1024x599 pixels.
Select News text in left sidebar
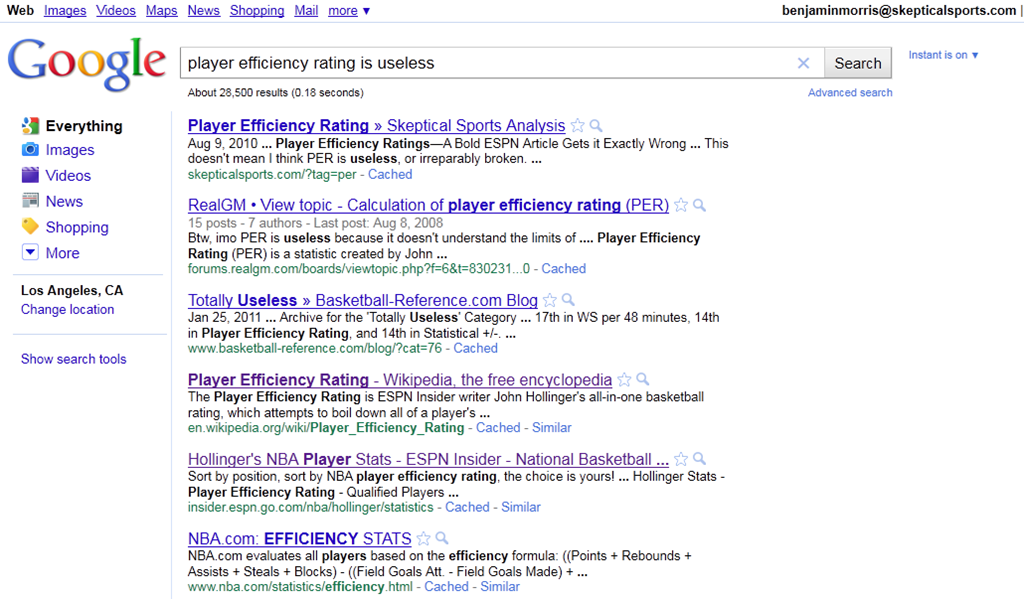(64, 201)
